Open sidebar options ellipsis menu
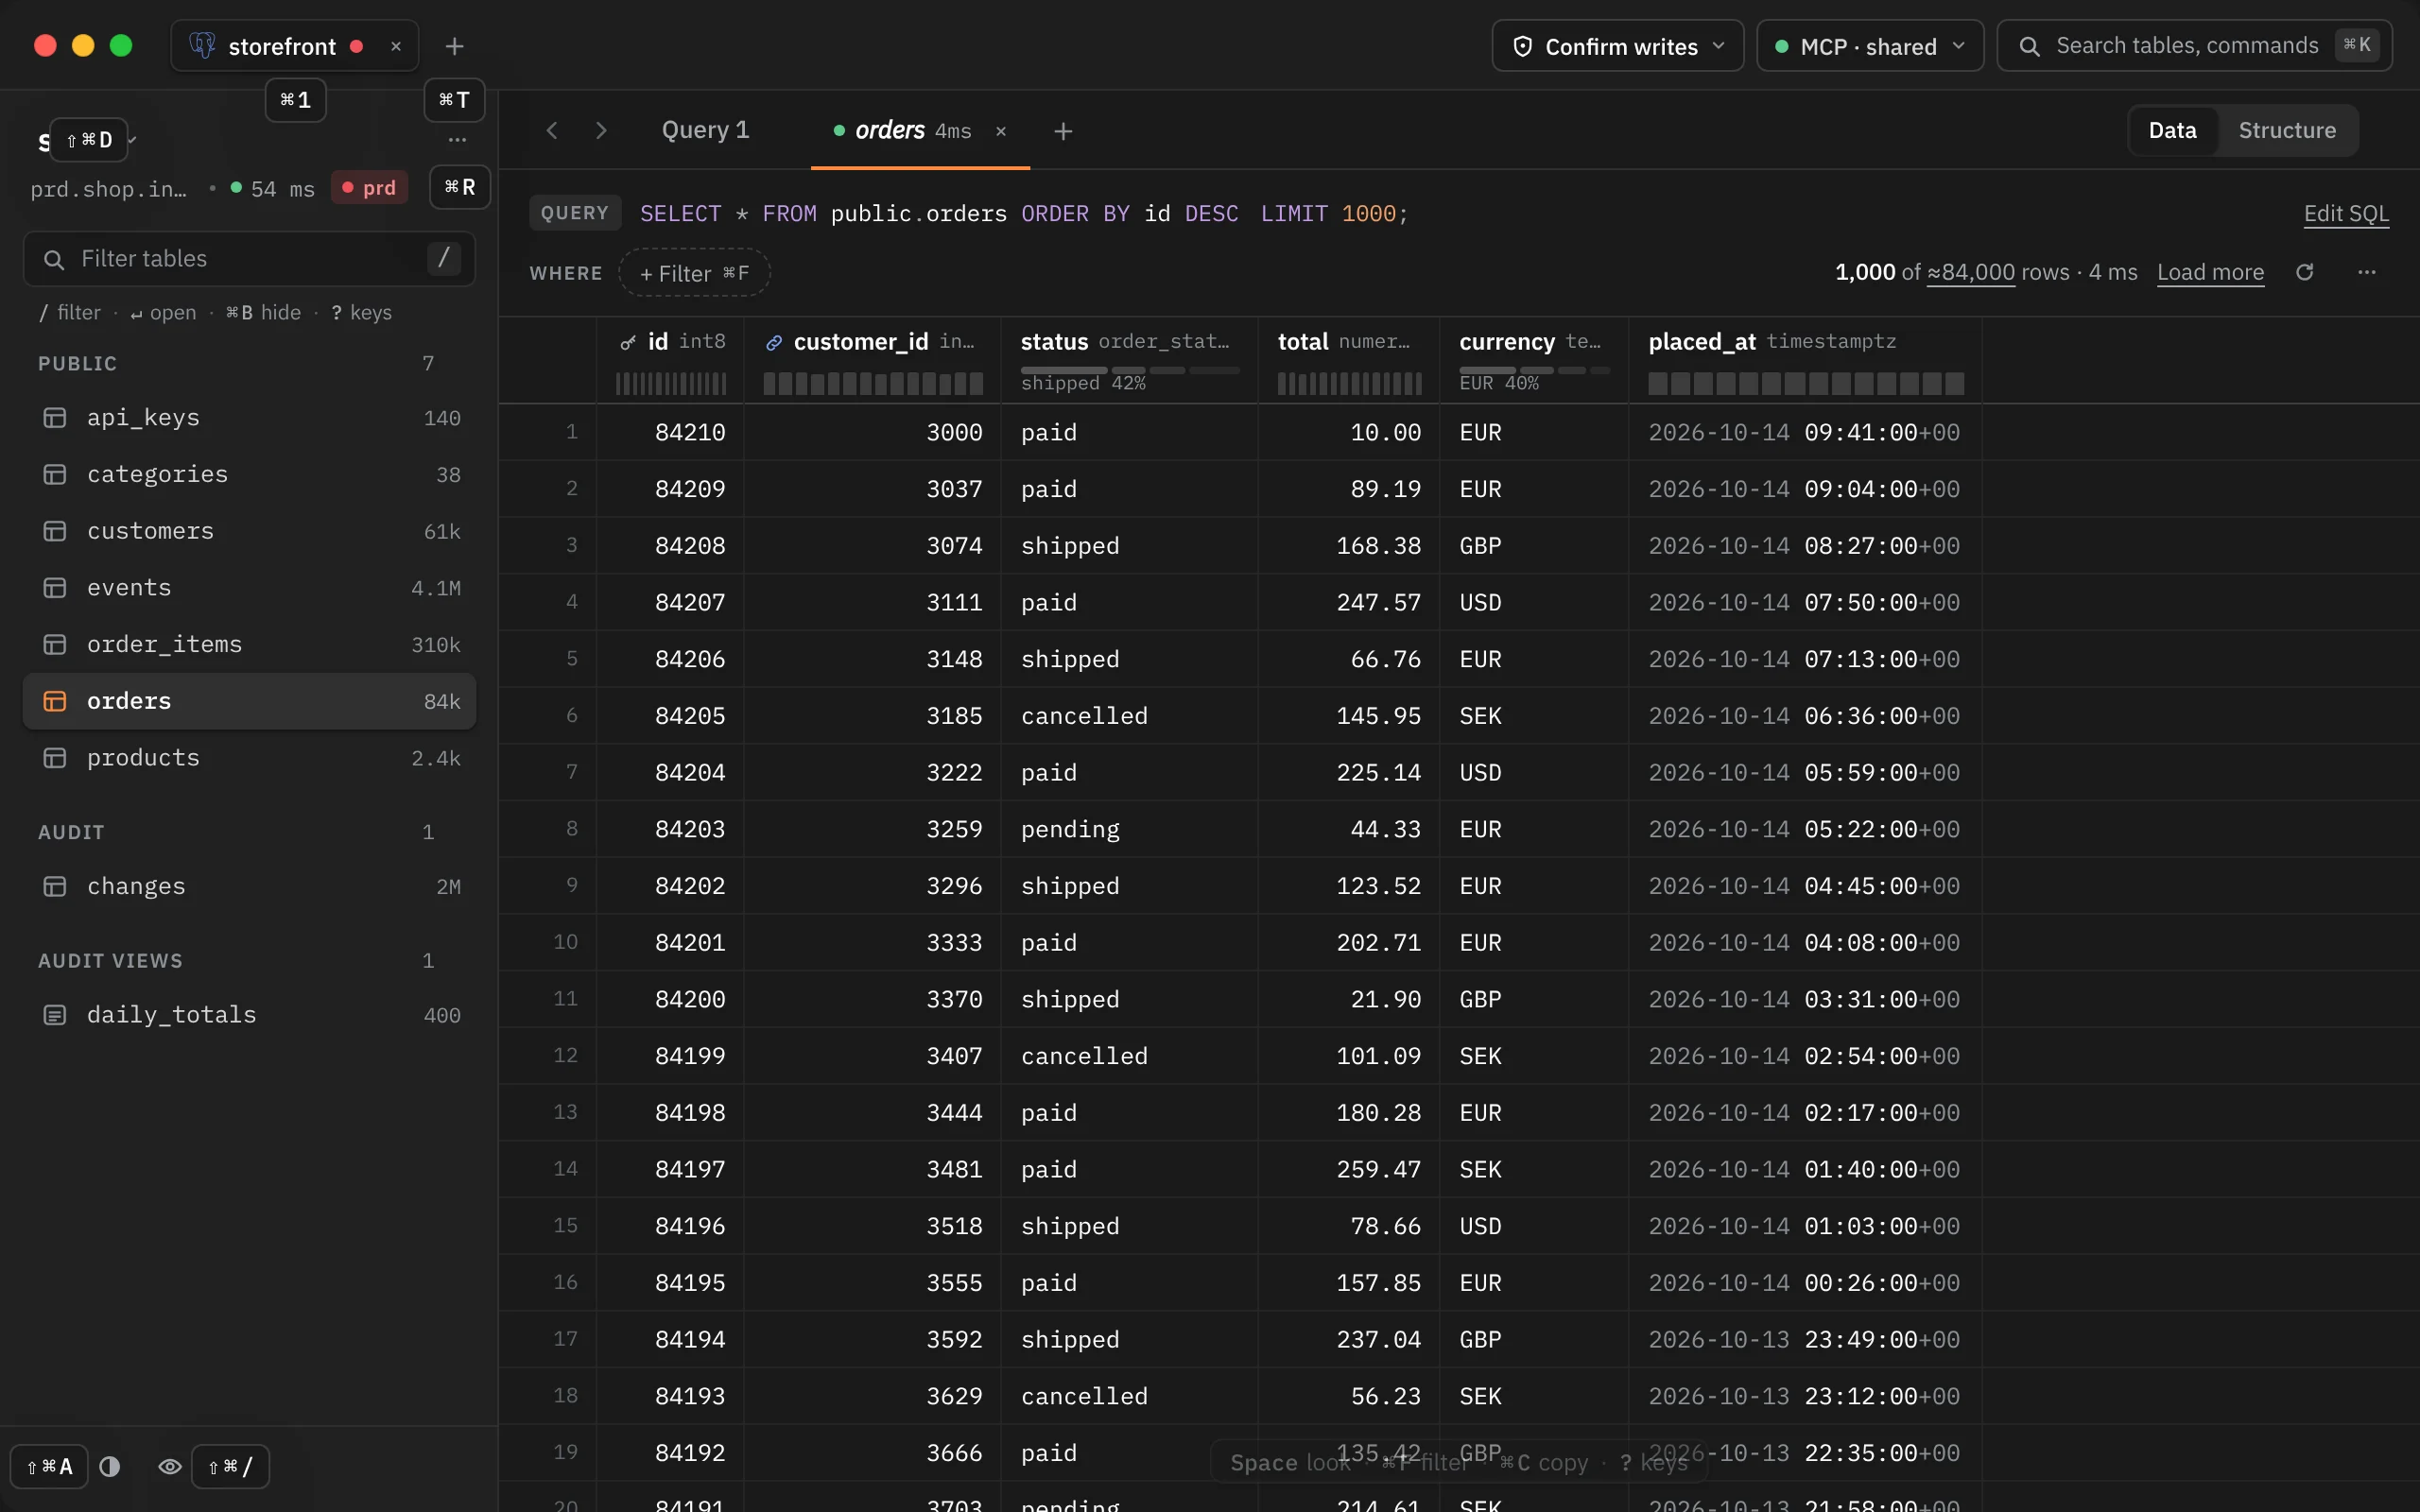The width and height of the screenshot is (2420, 1512). (457, 140)
